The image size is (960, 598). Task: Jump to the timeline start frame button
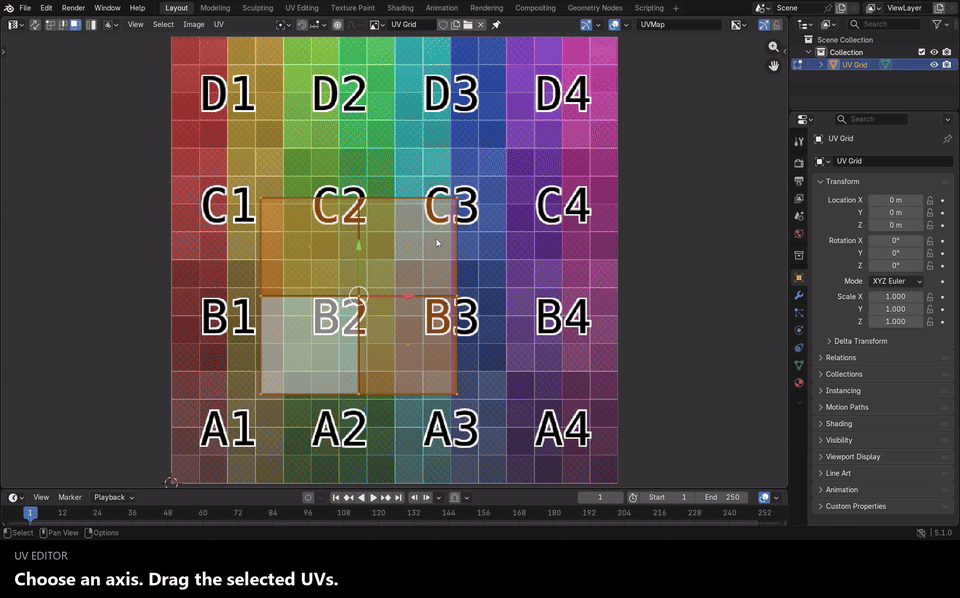pyautogui.click(x=336, y=498)
